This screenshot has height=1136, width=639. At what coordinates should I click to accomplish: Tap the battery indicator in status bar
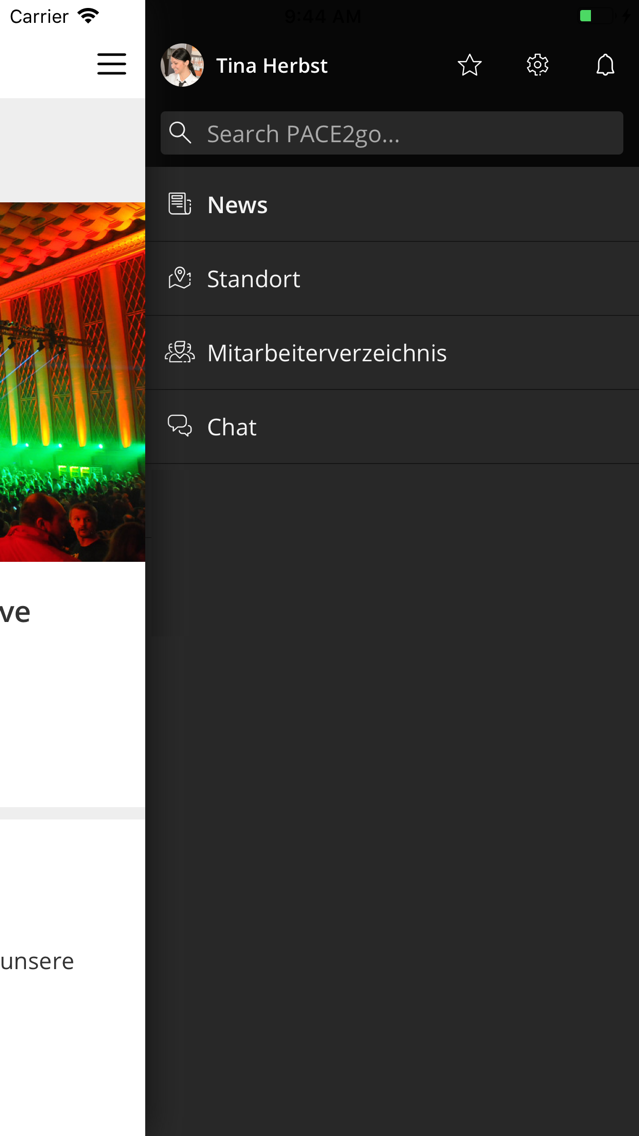pyautogui.click(x=598, y=16)
